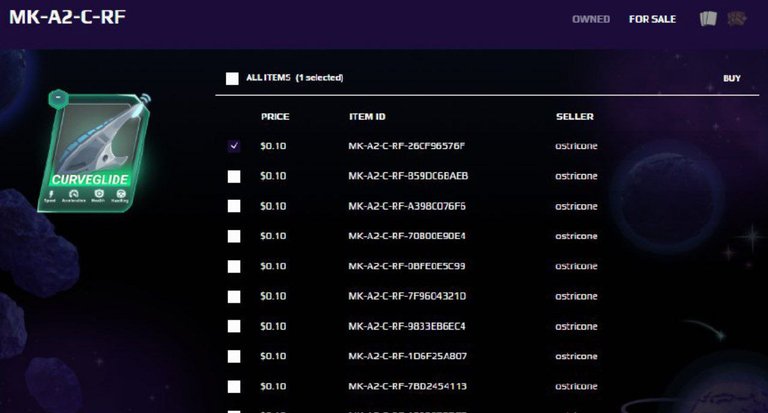768x413 pixels.
Task: Open seller ostricone on first row
Action: tap(576, 146)
